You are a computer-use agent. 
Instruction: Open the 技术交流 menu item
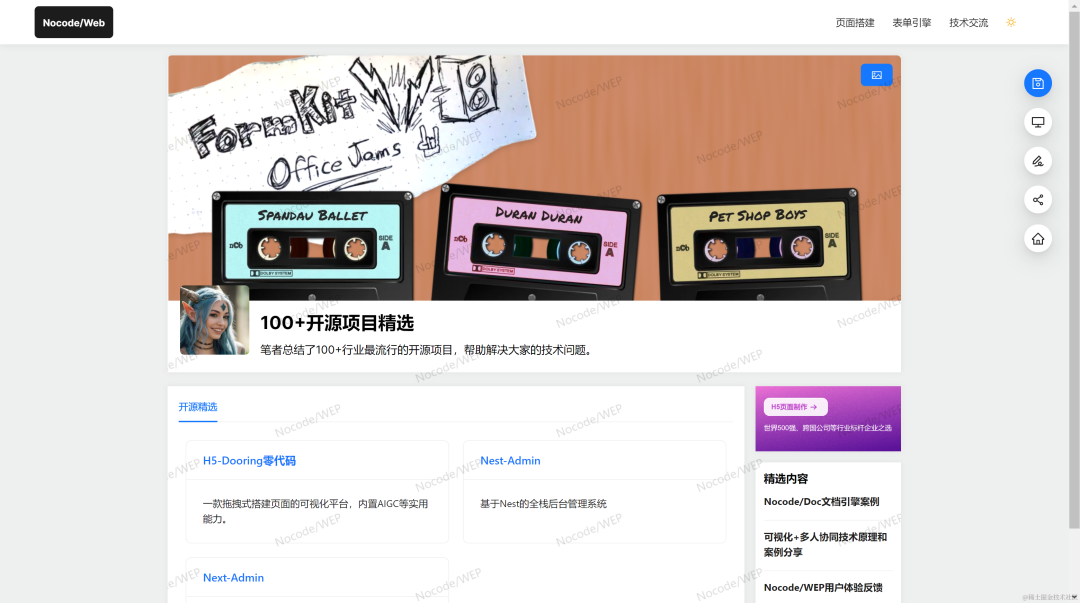click(x=968, y=23)
